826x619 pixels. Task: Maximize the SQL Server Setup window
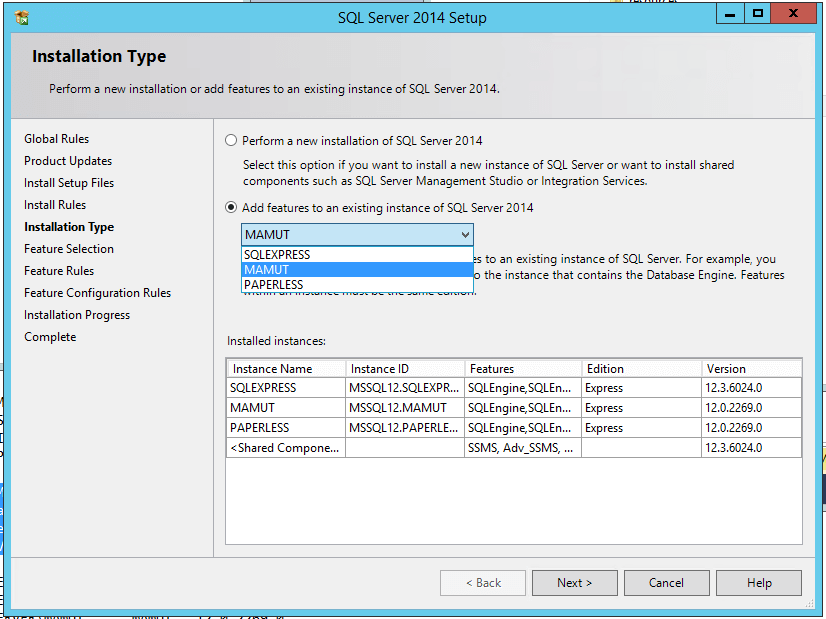(758, 14)
